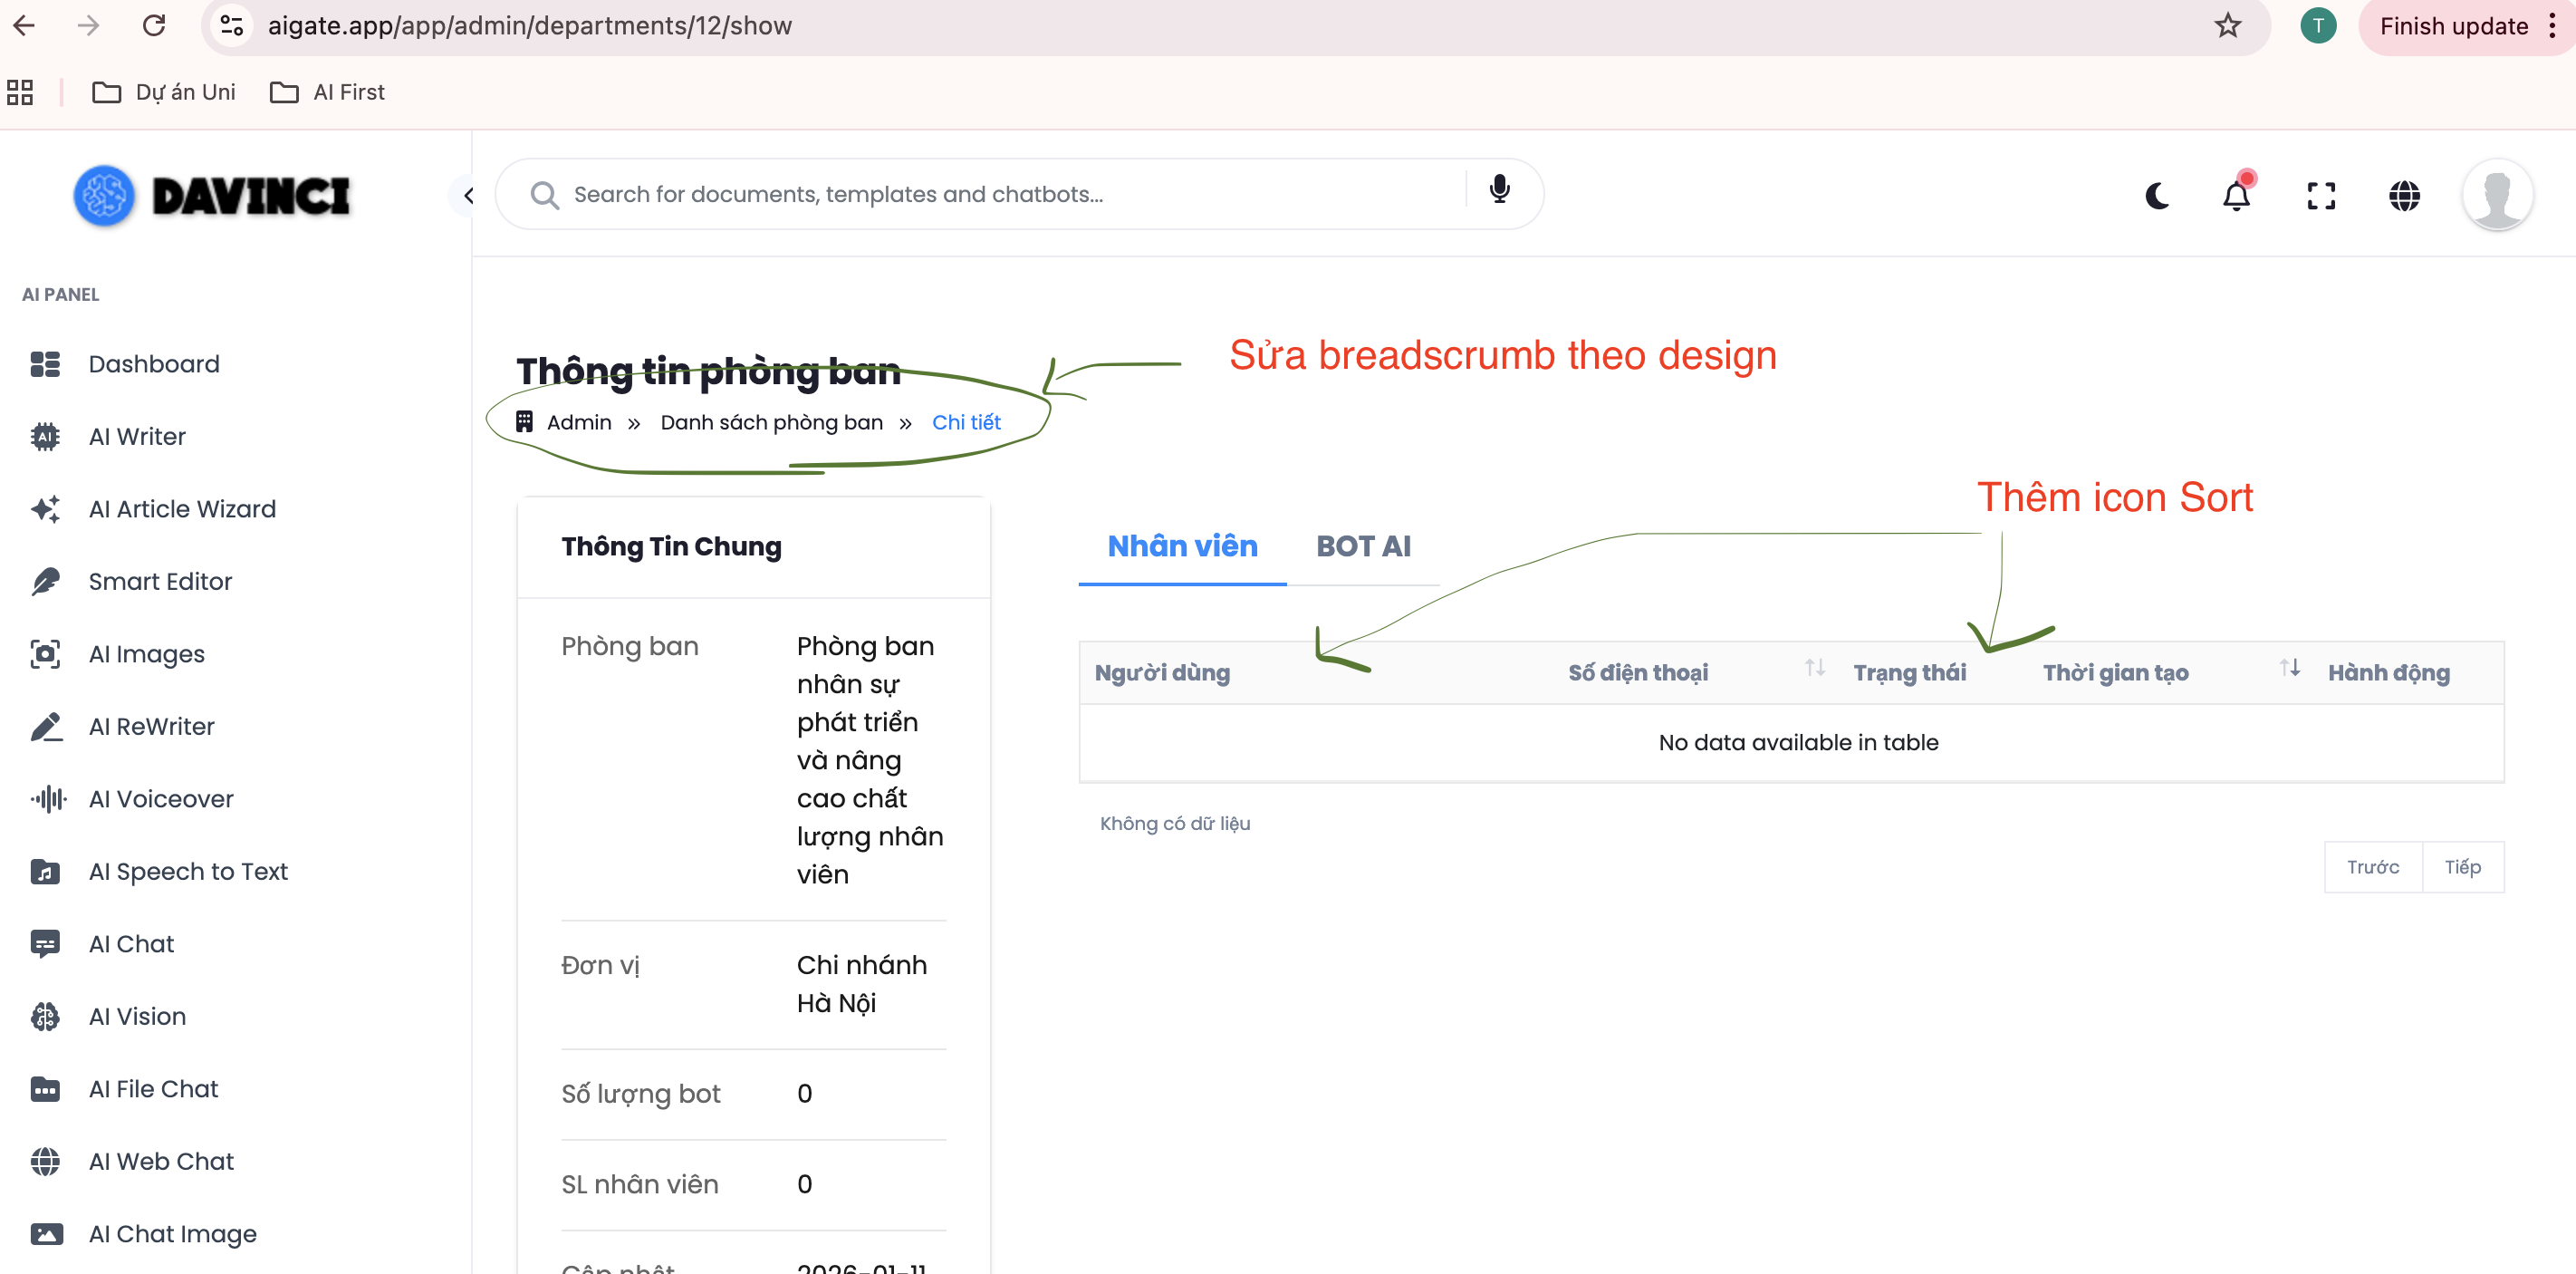
Task: Select the Nhân viên tab
Action: pyautogui.click(x=1182, y=546)
